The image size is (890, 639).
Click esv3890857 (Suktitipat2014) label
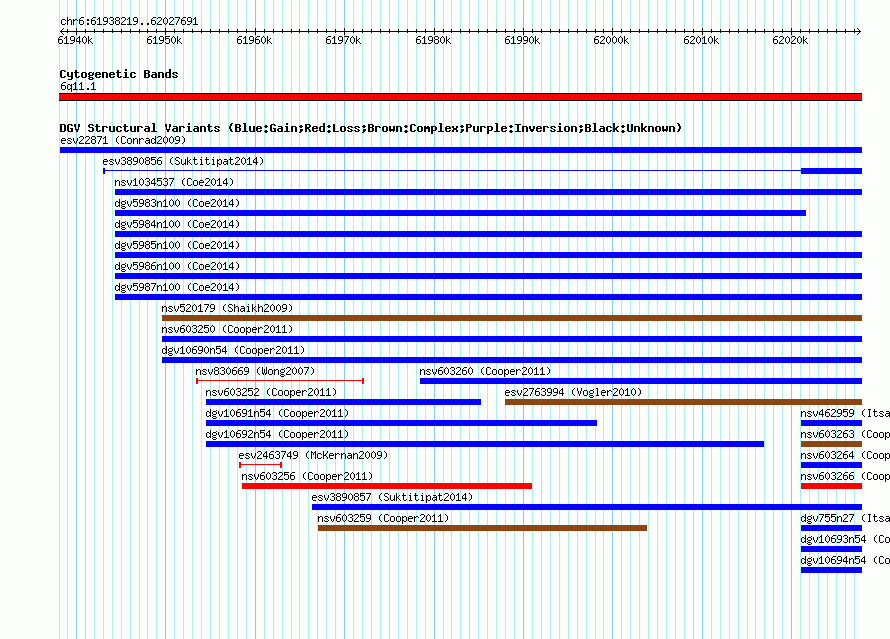392,497
